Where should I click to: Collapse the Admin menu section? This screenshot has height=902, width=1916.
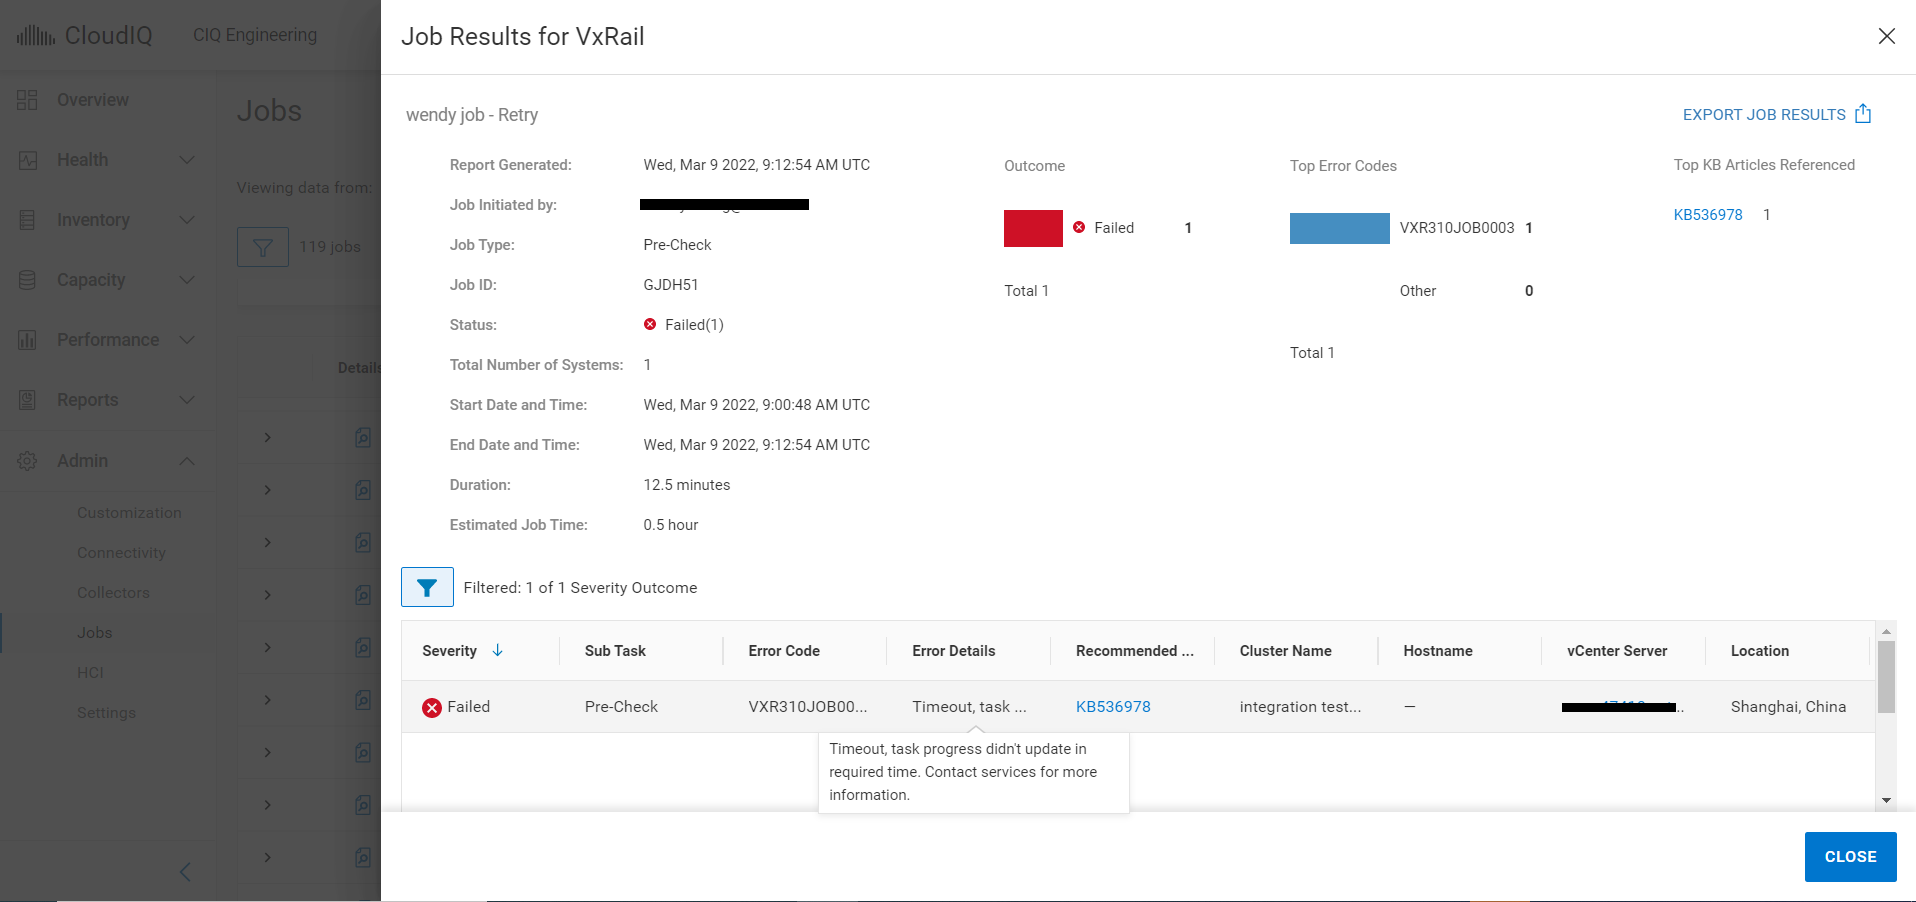pyautogui.click(x=186, y=461)
